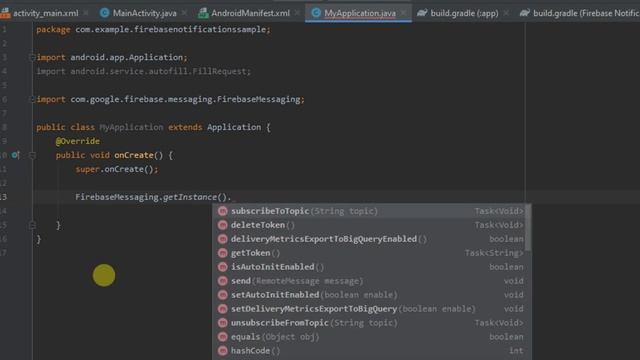Click the FirebaseMessaging import statement

(170, 99)
